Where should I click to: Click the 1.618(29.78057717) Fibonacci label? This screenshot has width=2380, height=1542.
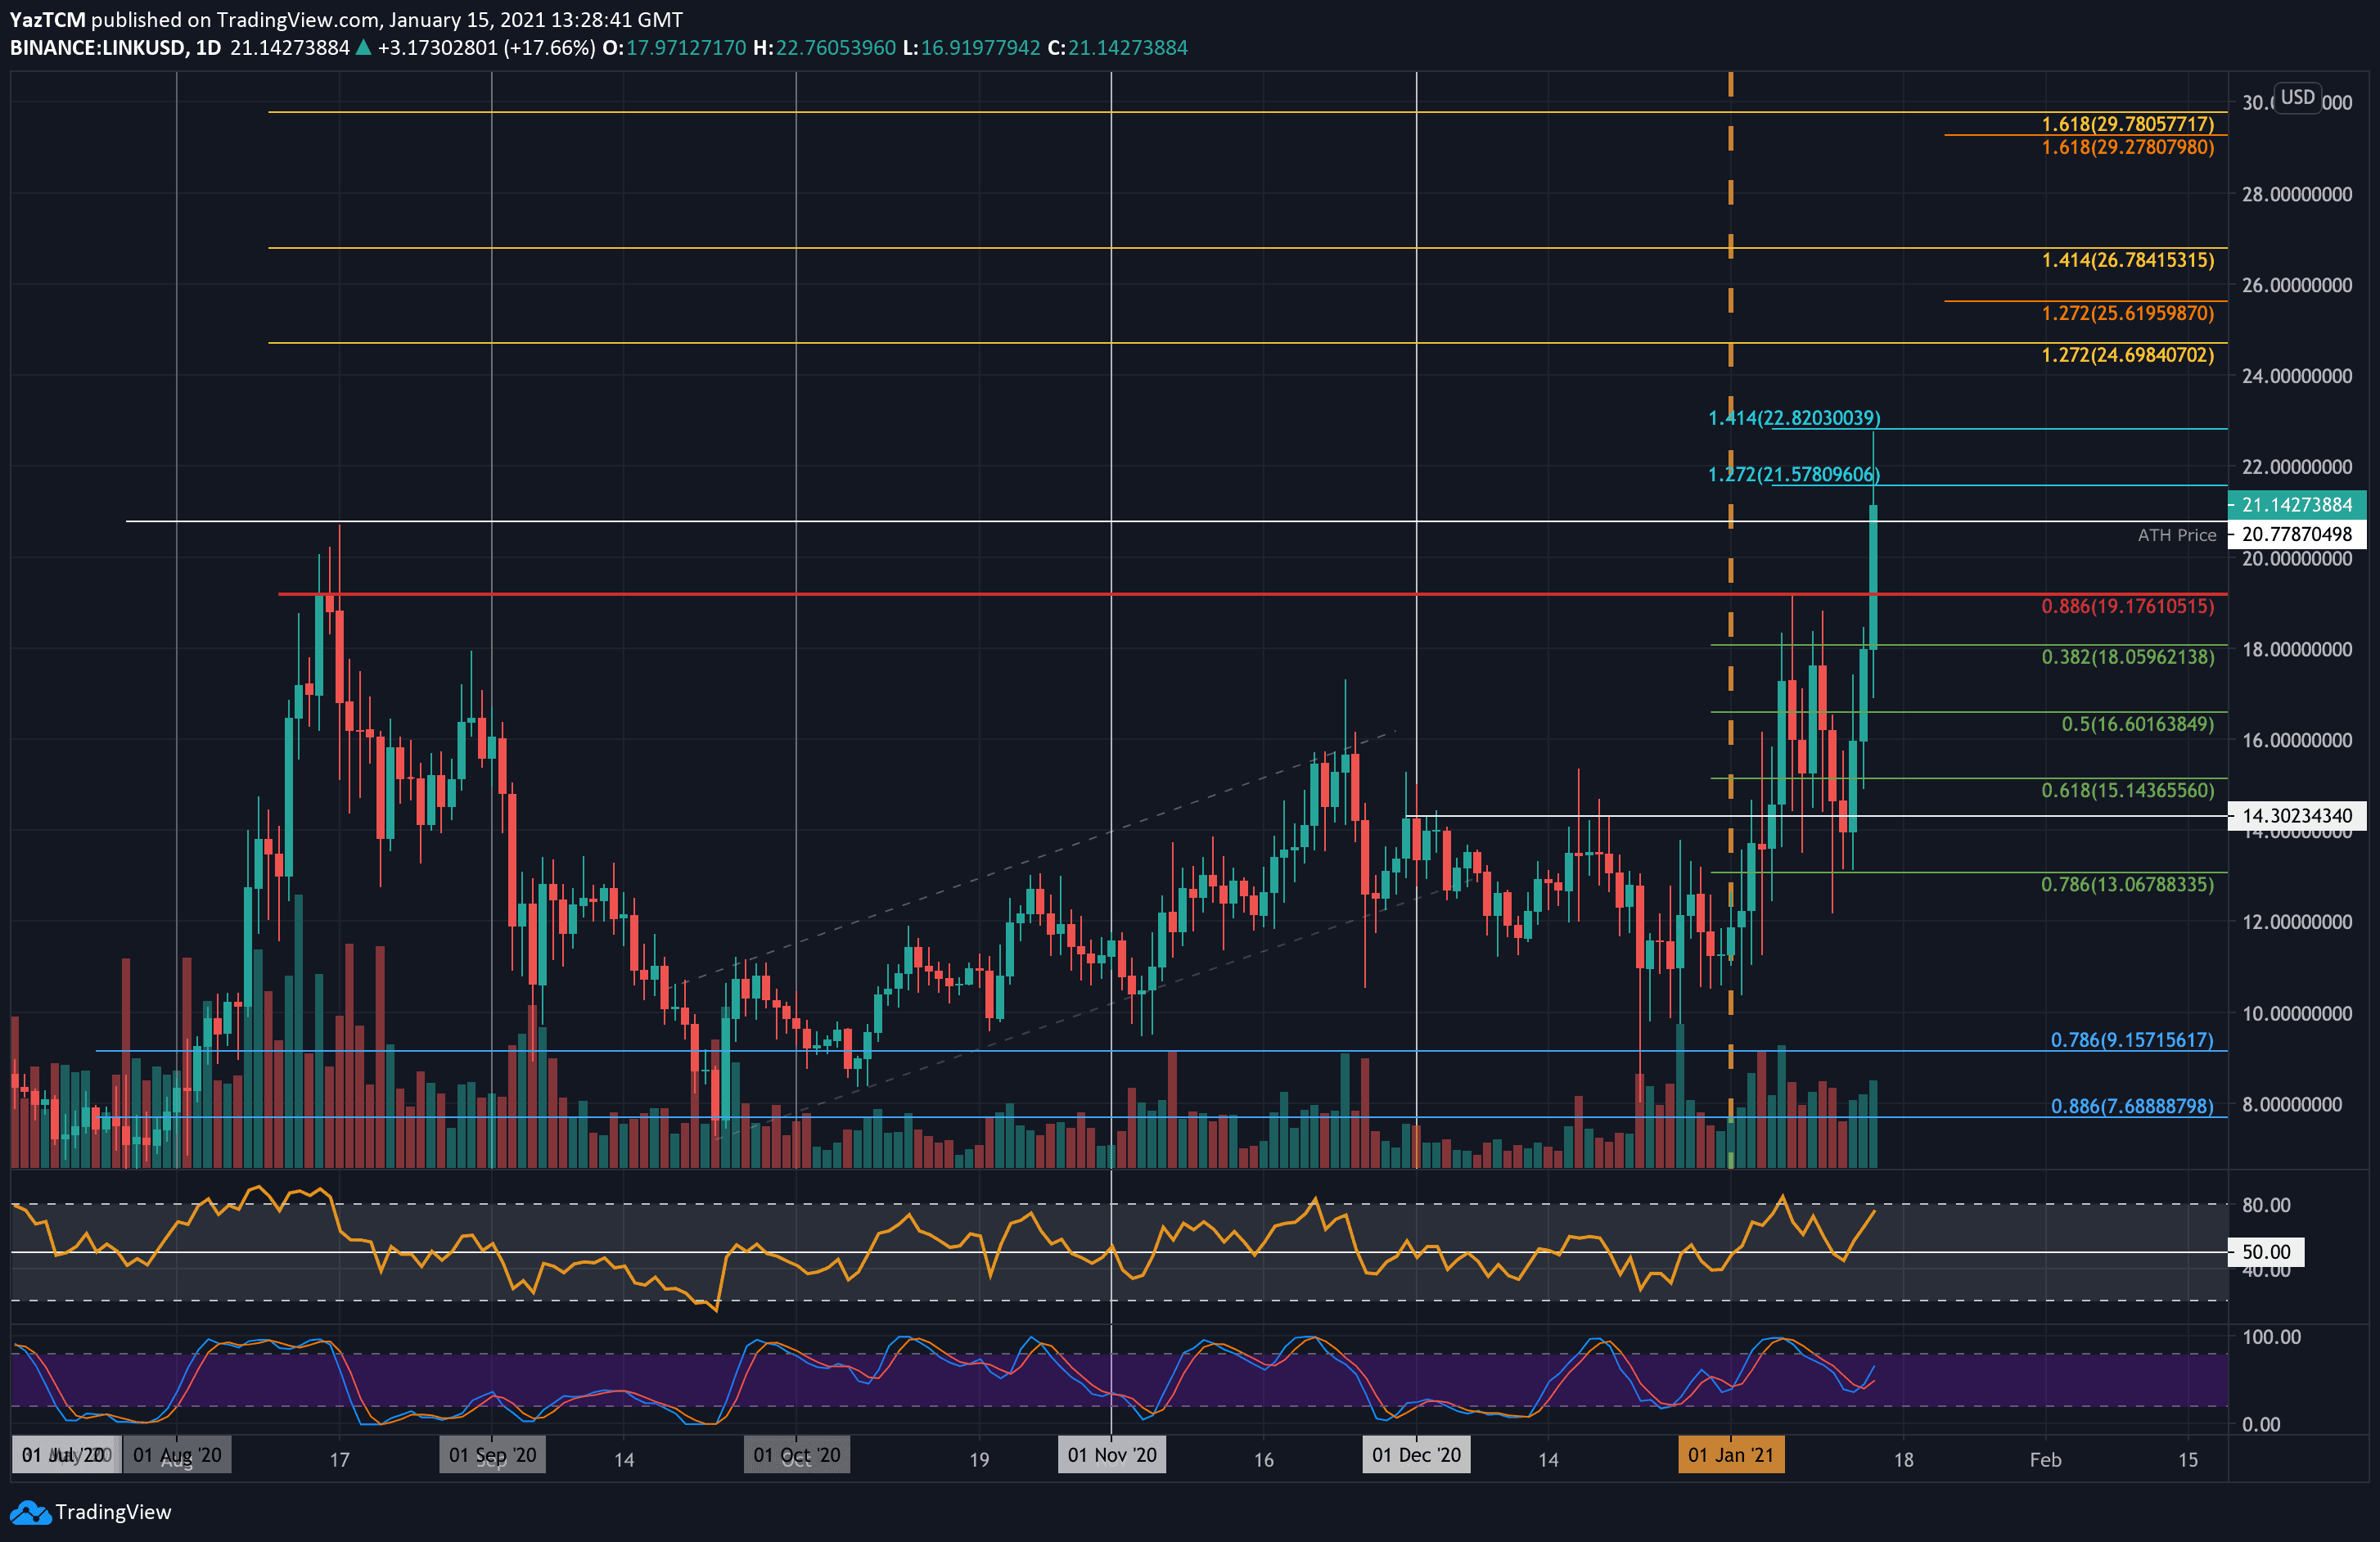[x=2127, y=124]
